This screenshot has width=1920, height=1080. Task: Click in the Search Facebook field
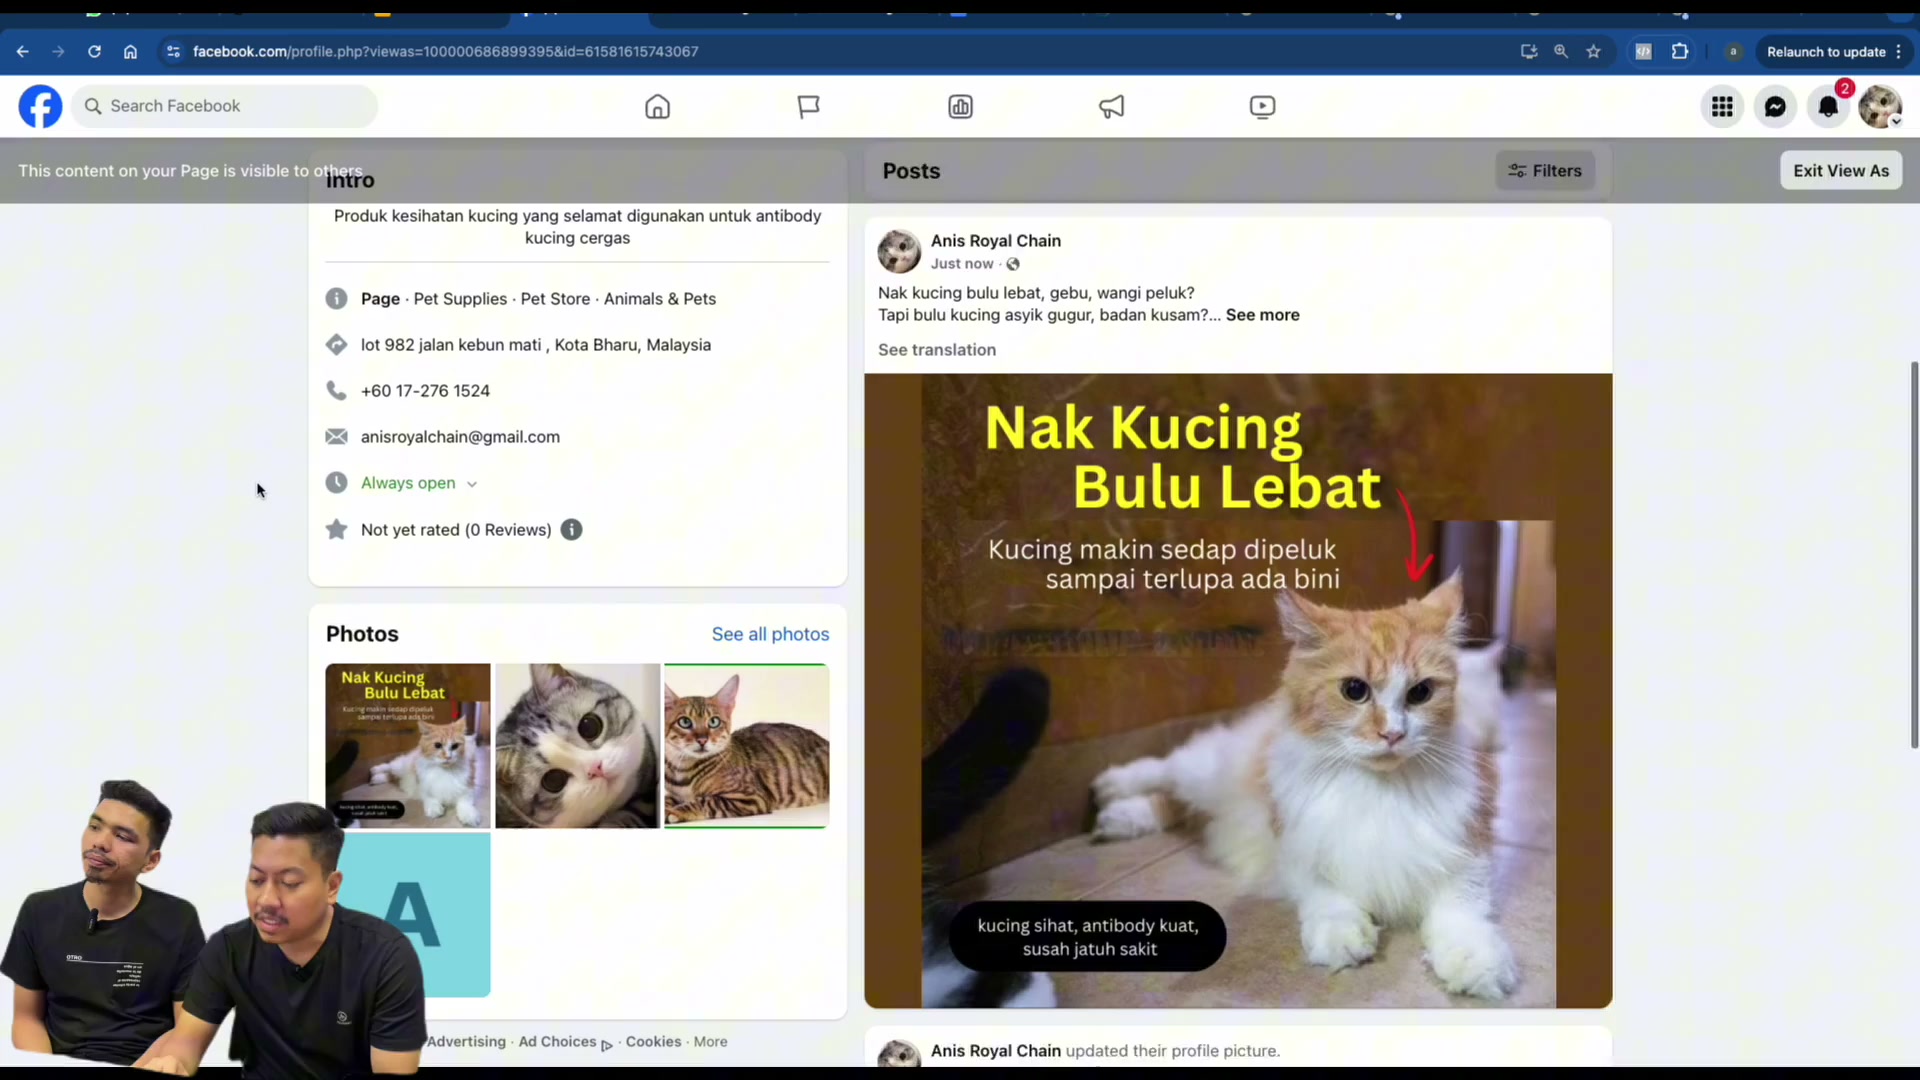pos(225,106)
